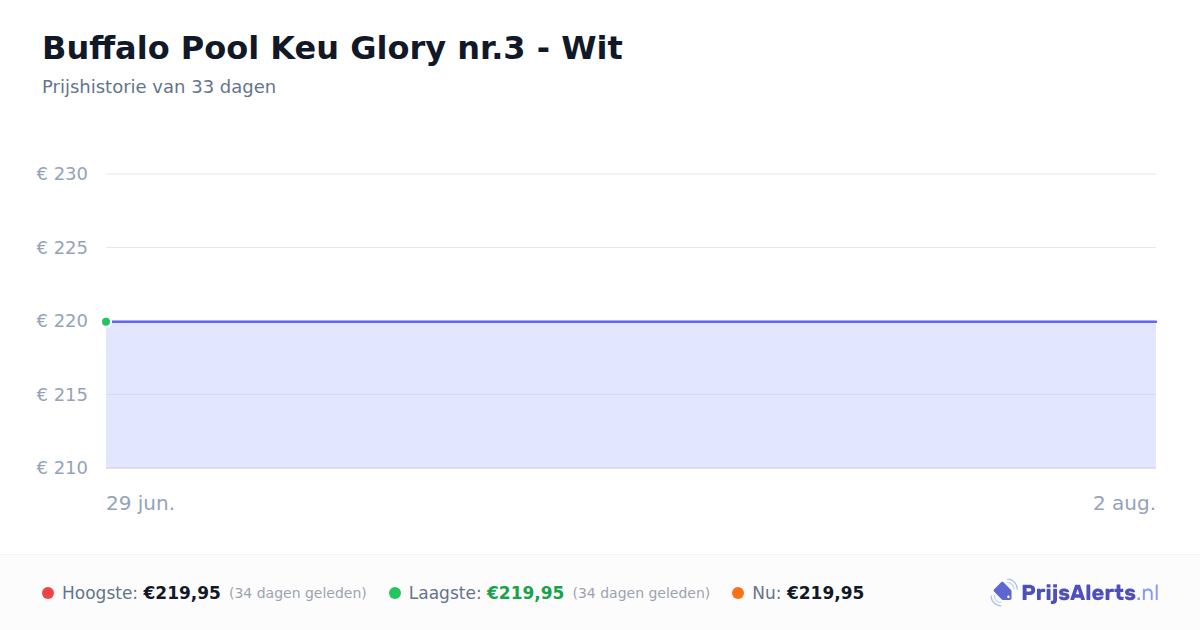The width and height of the screenshot is (1200, 630).
Task: Click the € 225 axis label
Action: (x=62, y=247)
